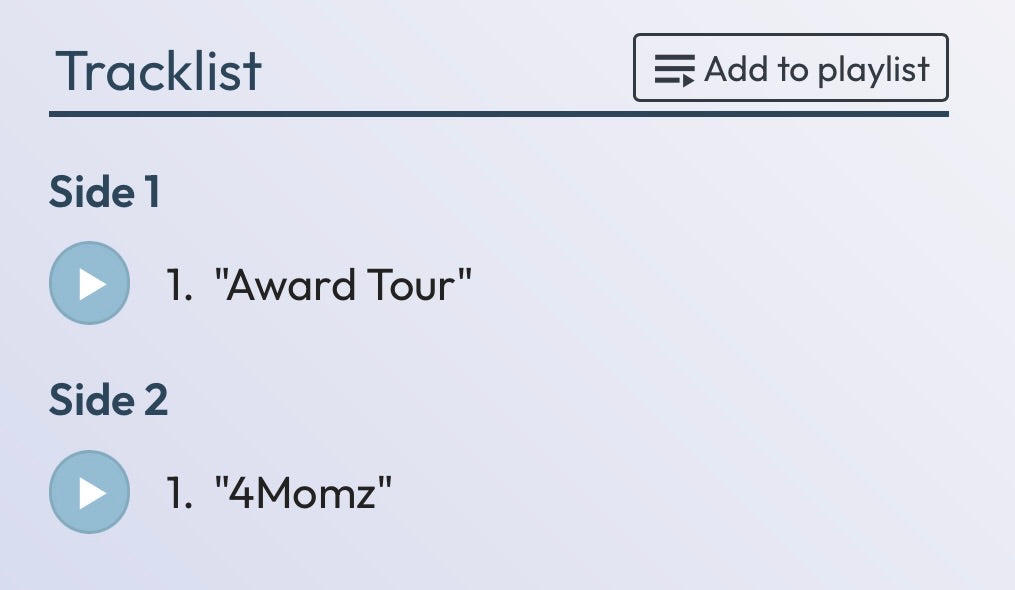Click the "Add to playlist" label text
This screenshot has width=1015, height=590.
coord(817,70)
